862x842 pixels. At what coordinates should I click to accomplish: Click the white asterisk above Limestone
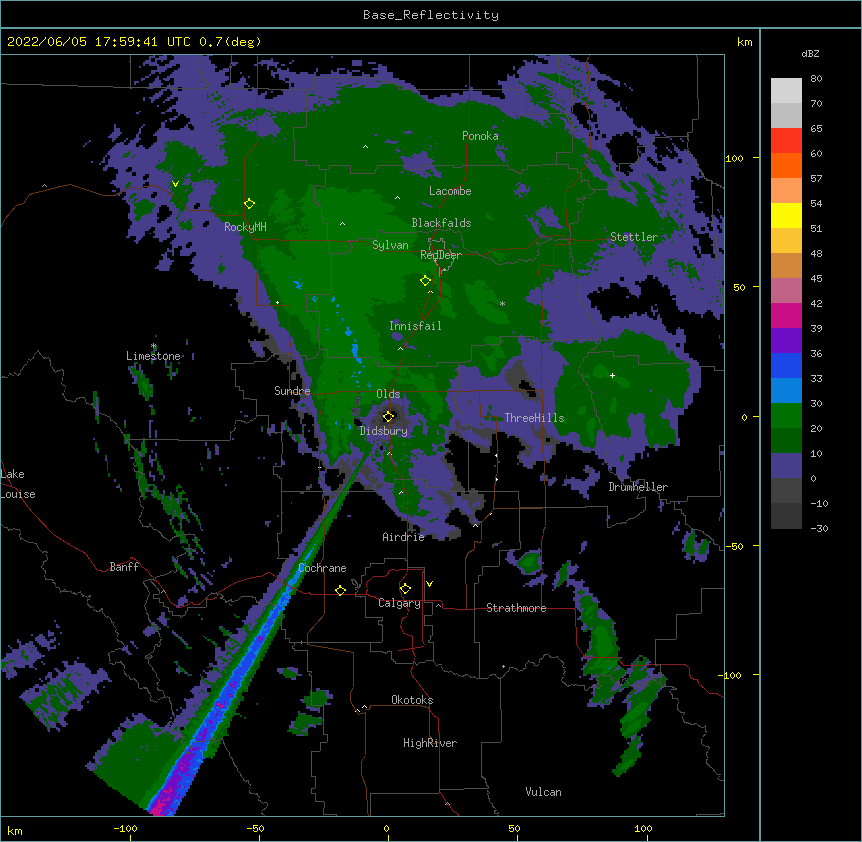click(x=154, y=346)
